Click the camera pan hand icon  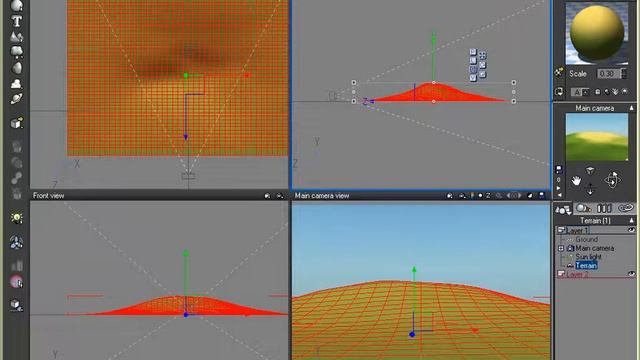[576, 180]
